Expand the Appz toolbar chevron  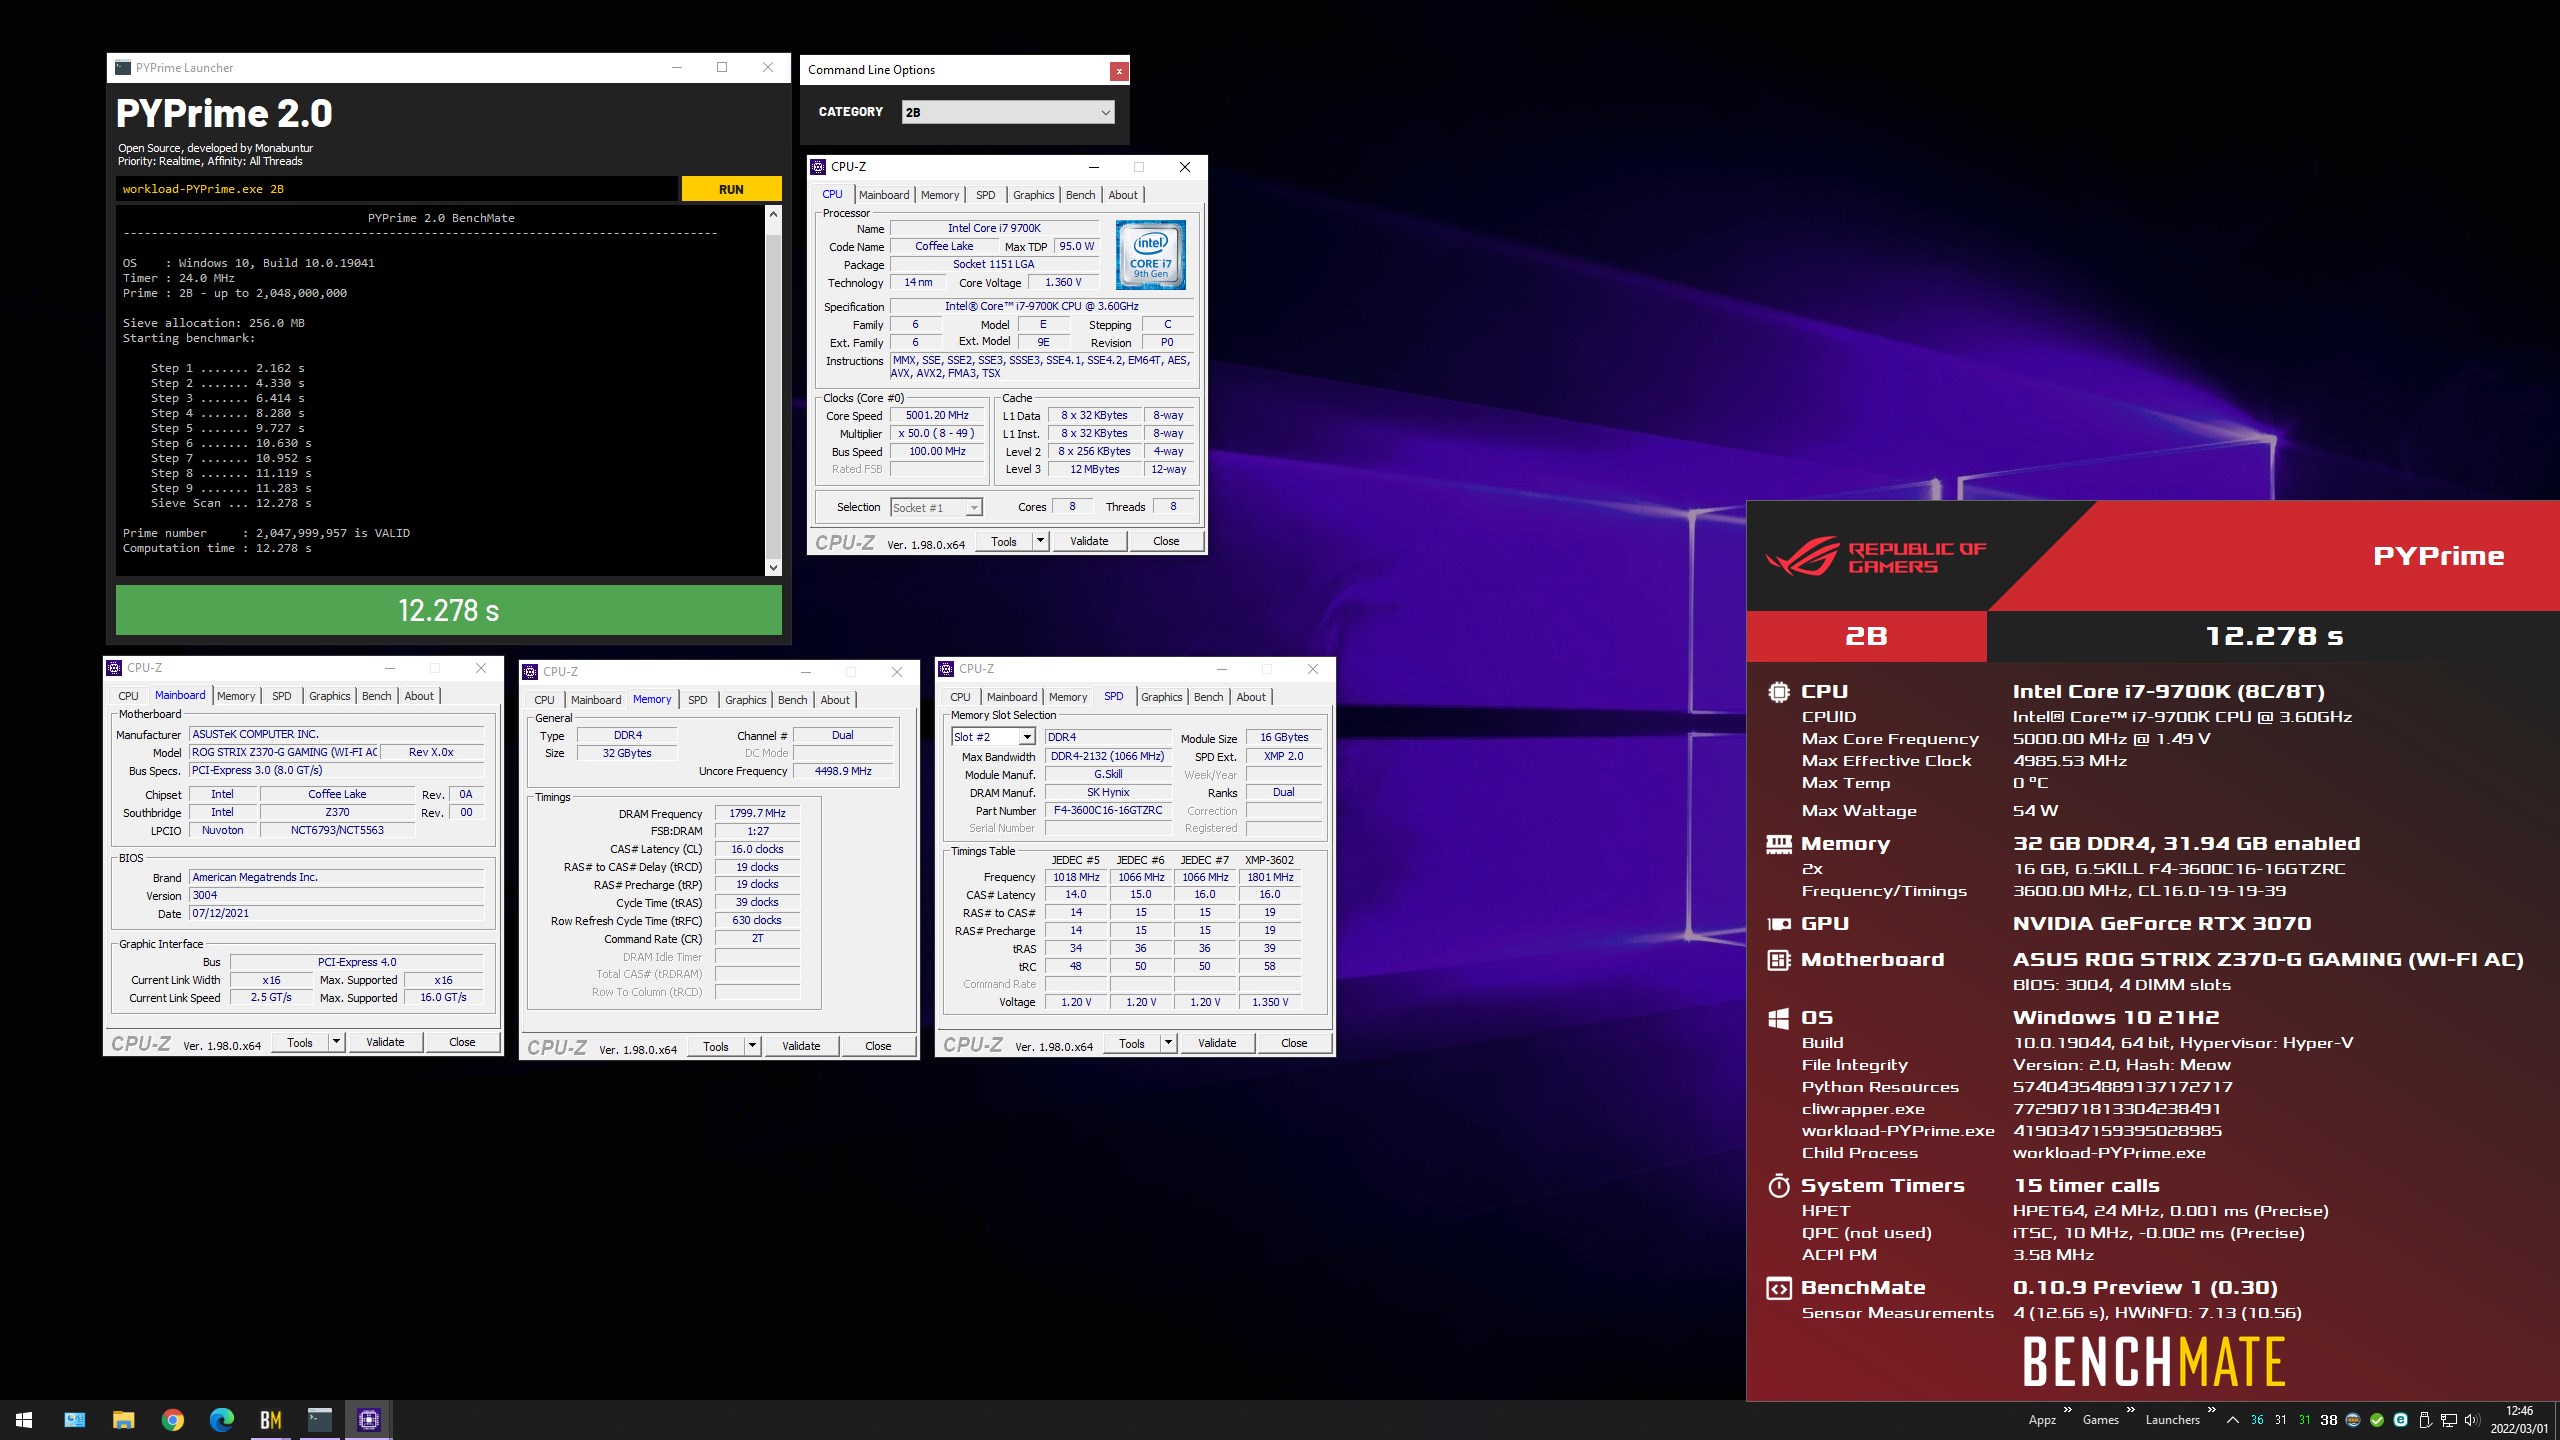click(x=2068, y=1411)
